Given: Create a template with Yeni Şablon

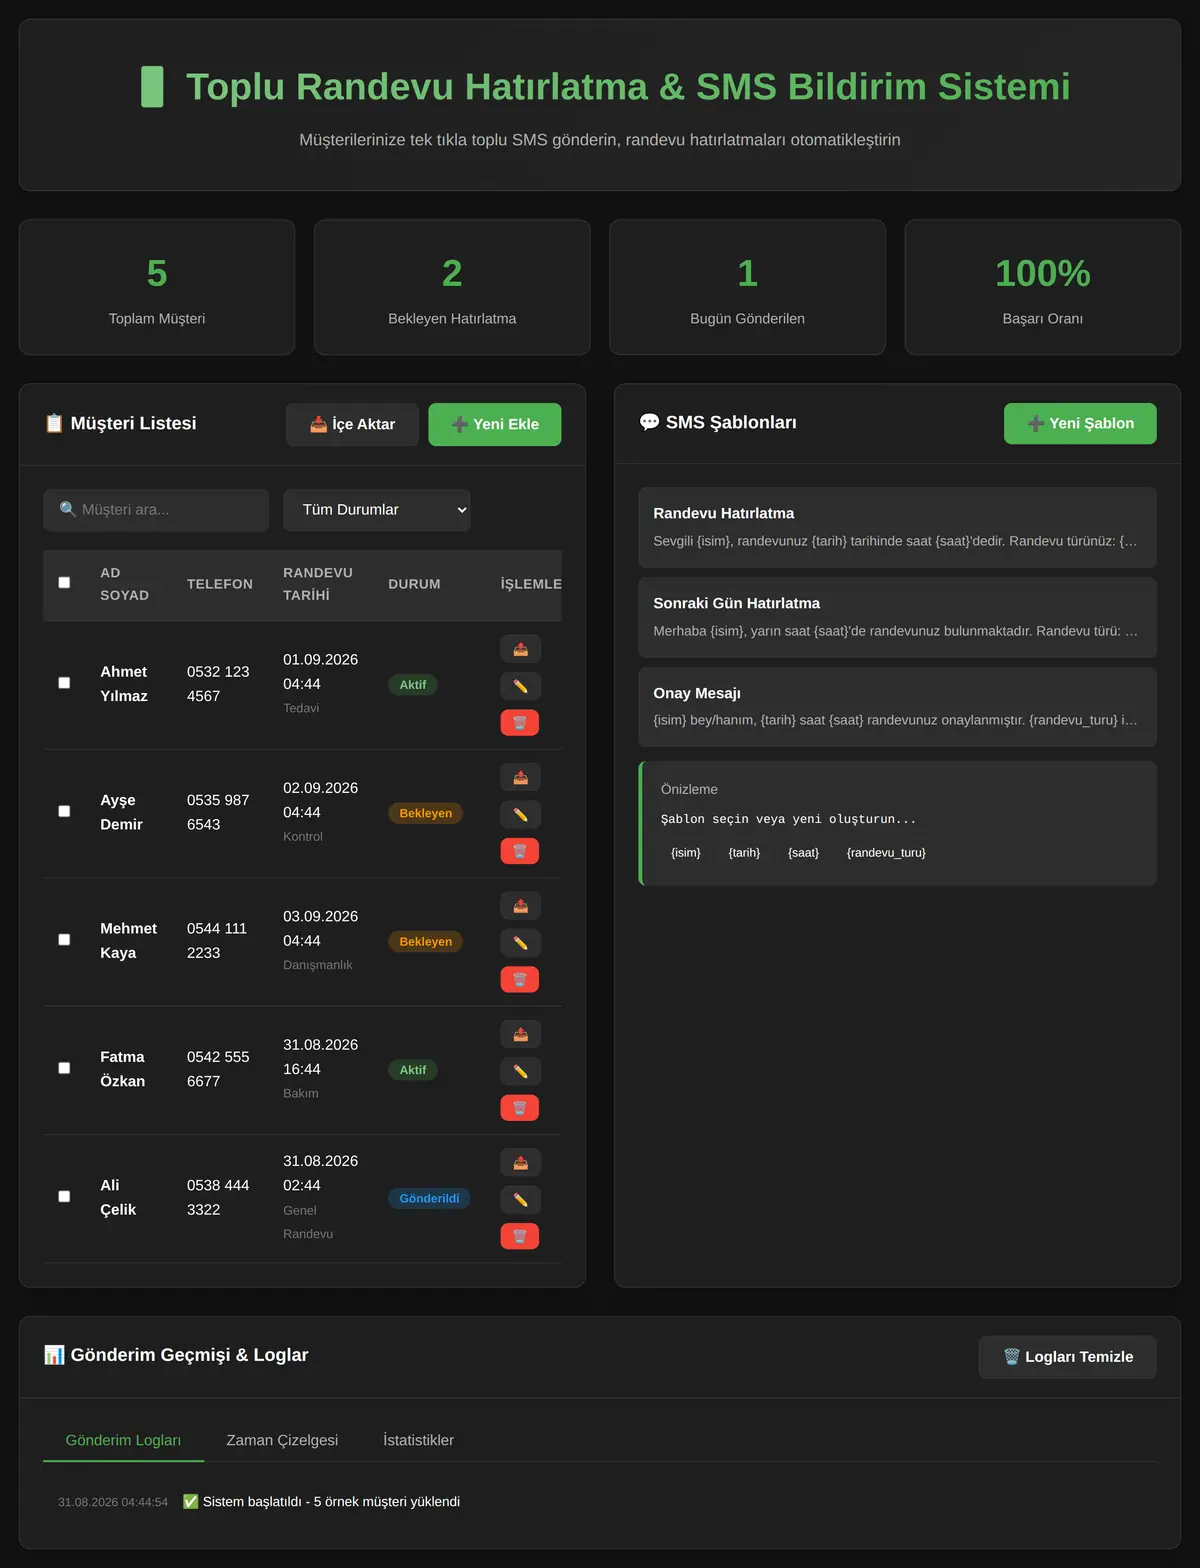Looking at the screenshot, I should click(1080, 423).
